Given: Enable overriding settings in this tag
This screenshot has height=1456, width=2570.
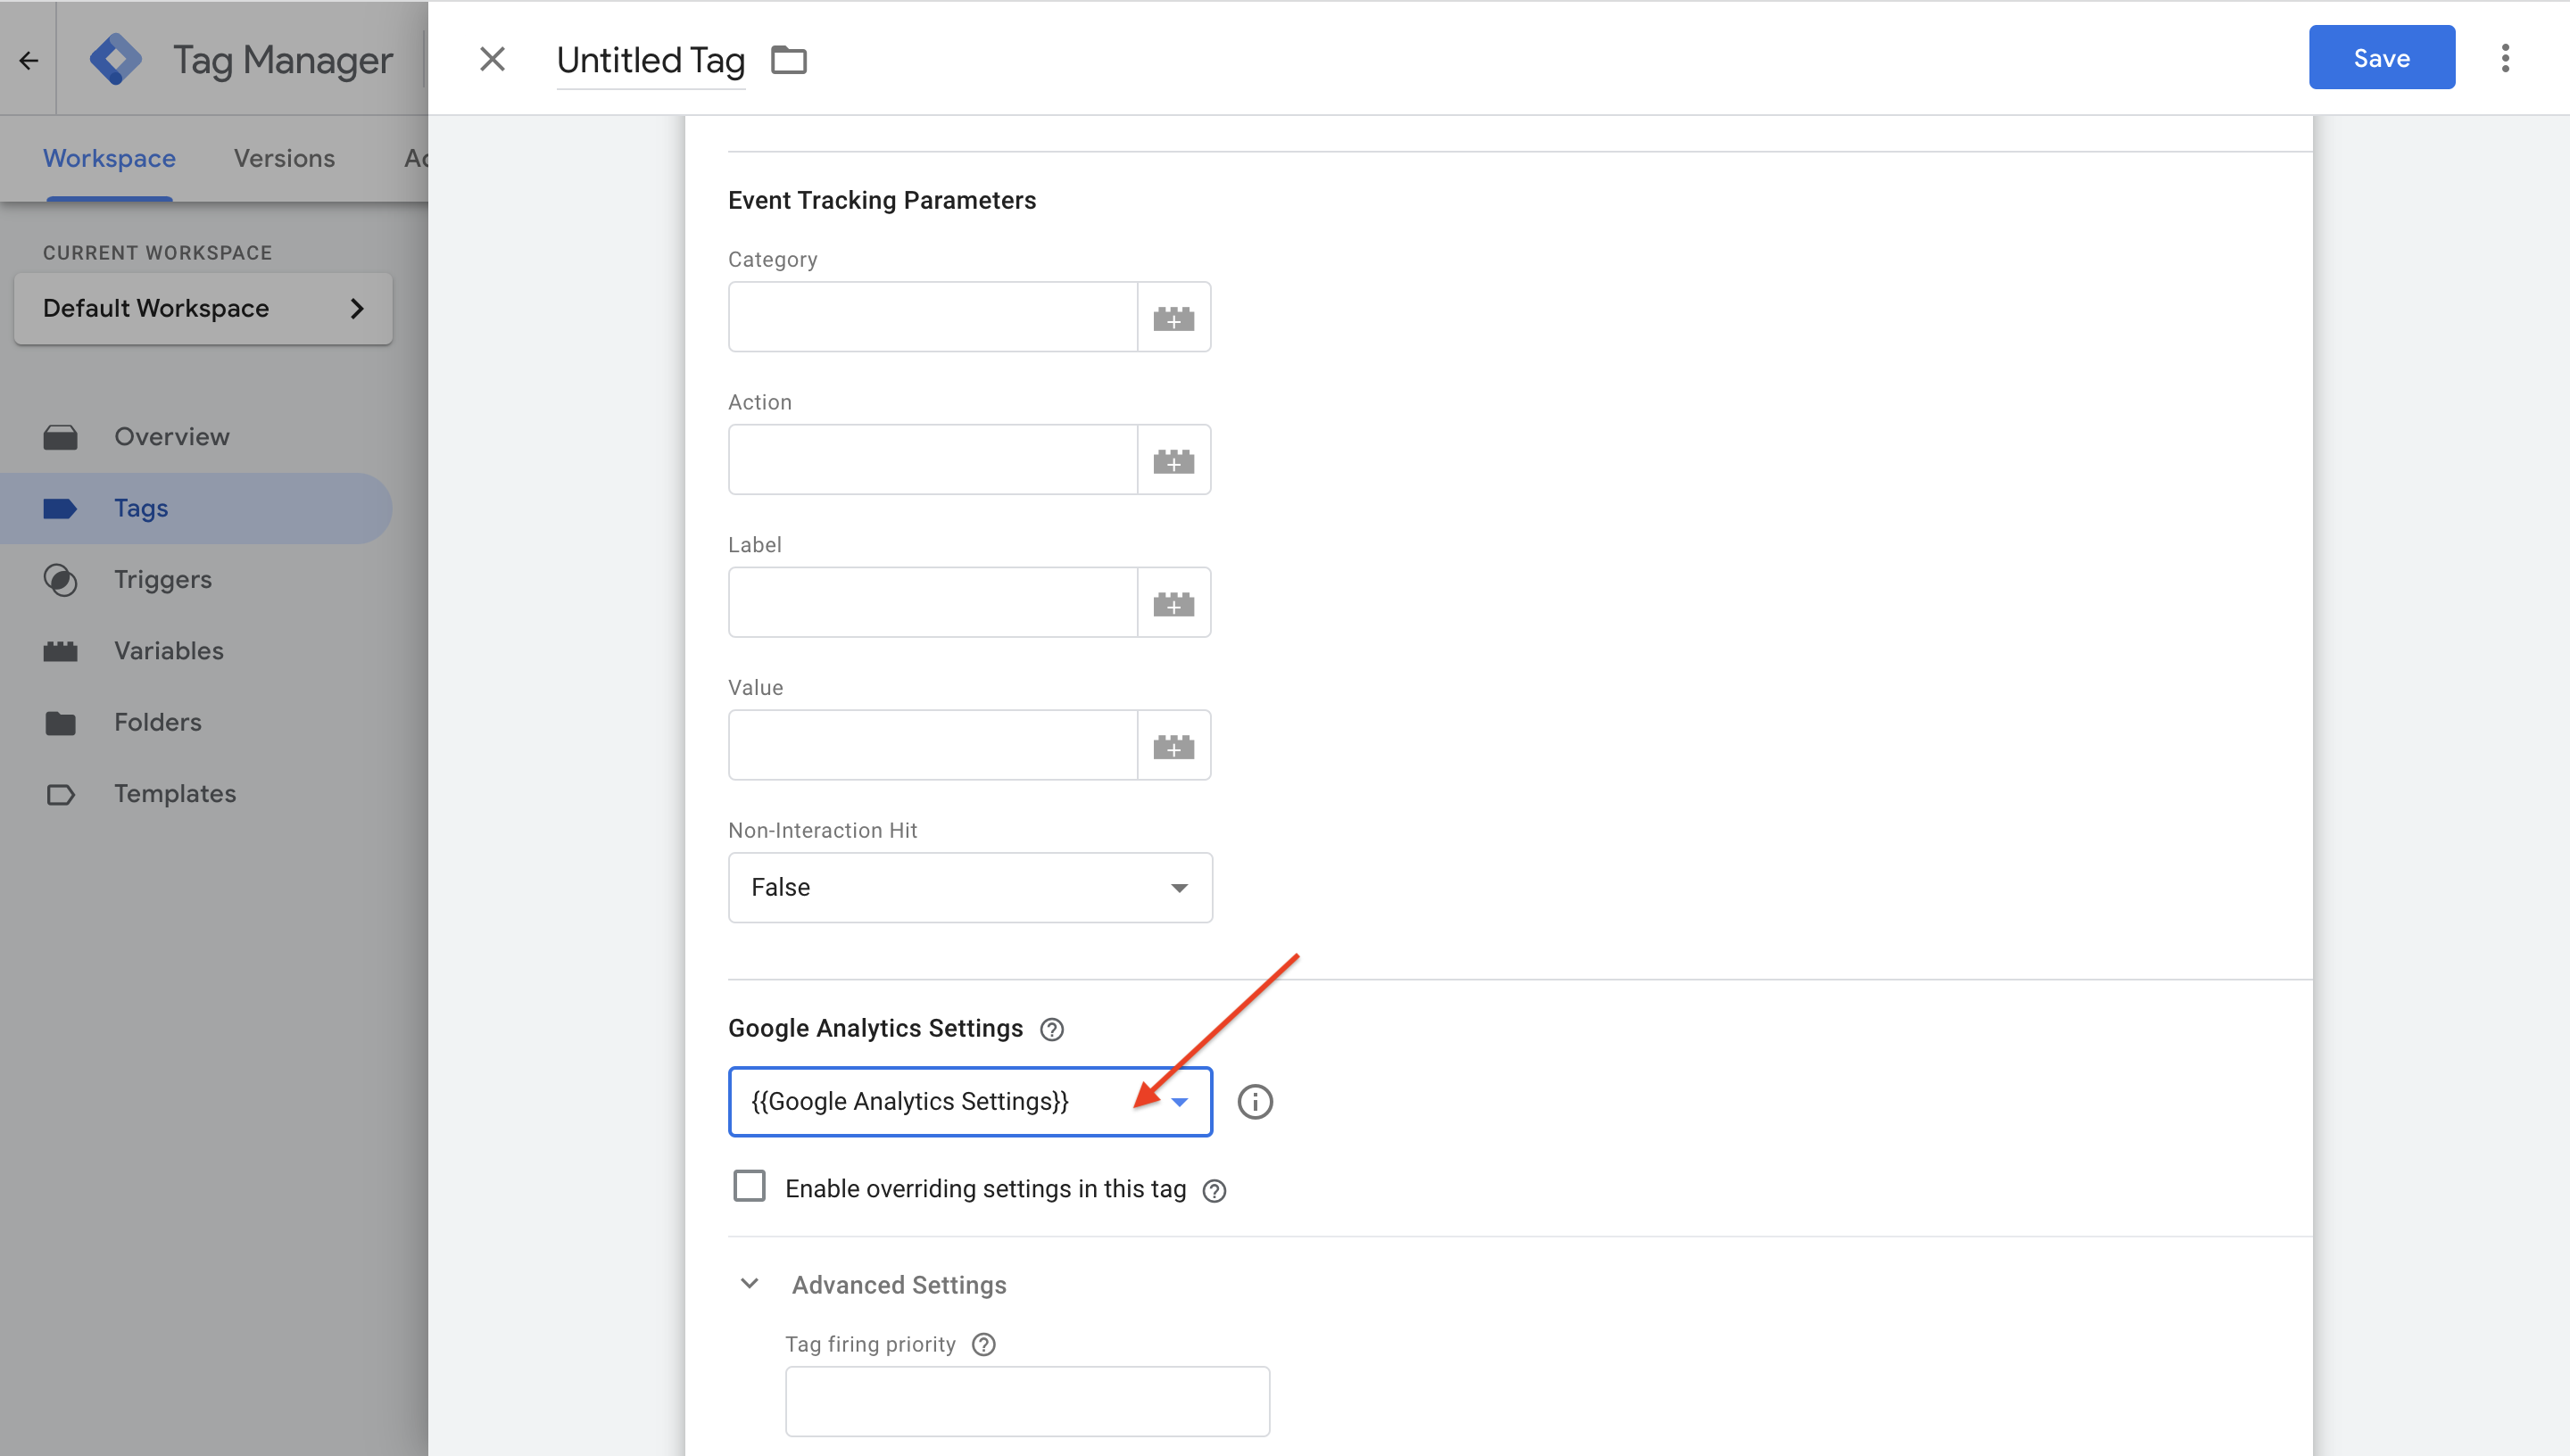Looking at the screenshot, I should coord(749,1186).
